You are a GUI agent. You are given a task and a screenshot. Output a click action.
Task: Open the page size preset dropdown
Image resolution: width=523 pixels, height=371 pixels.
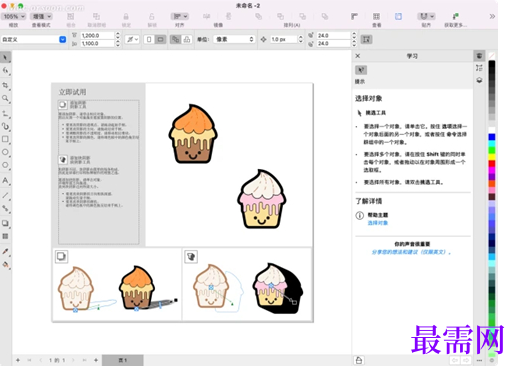click(x=62, y=39)
